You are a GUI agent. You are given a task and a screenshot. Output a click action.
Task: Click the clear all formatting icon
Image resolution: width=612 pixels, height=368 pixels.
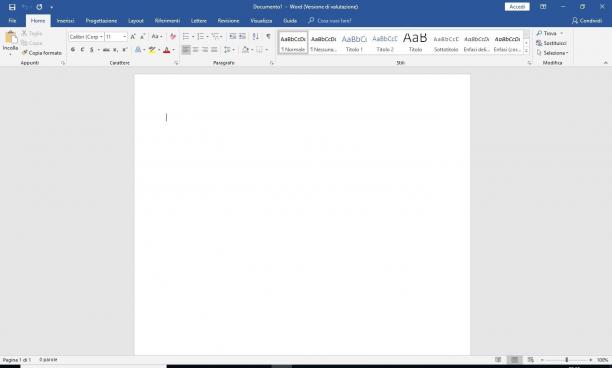(173, 37)
